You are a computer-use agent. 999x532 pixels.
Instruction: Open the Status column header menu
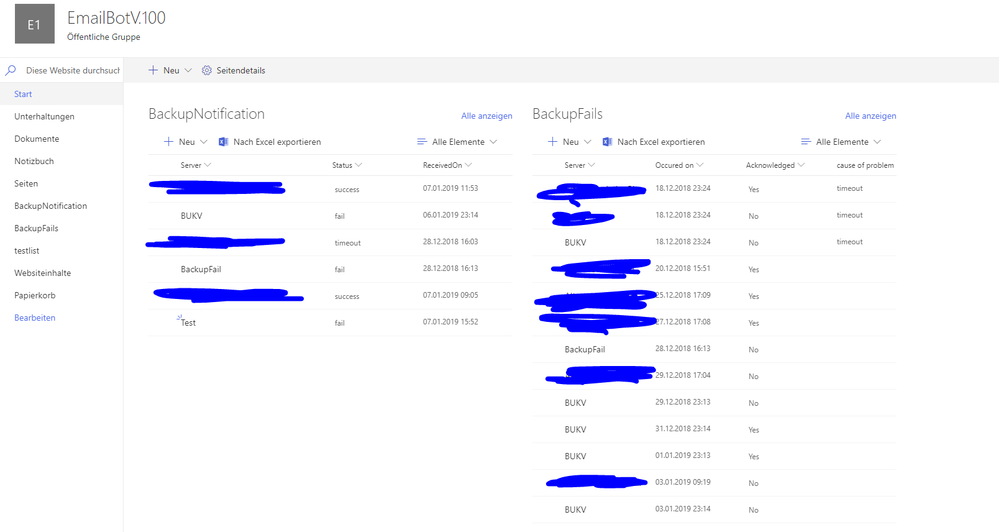click(347, 165)
